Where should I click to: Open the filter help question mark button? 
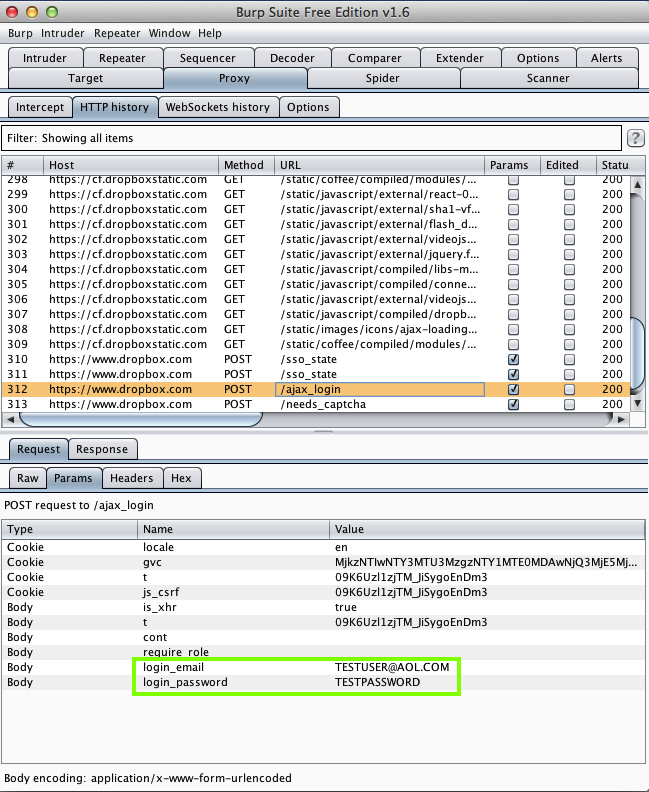(635, 138)
